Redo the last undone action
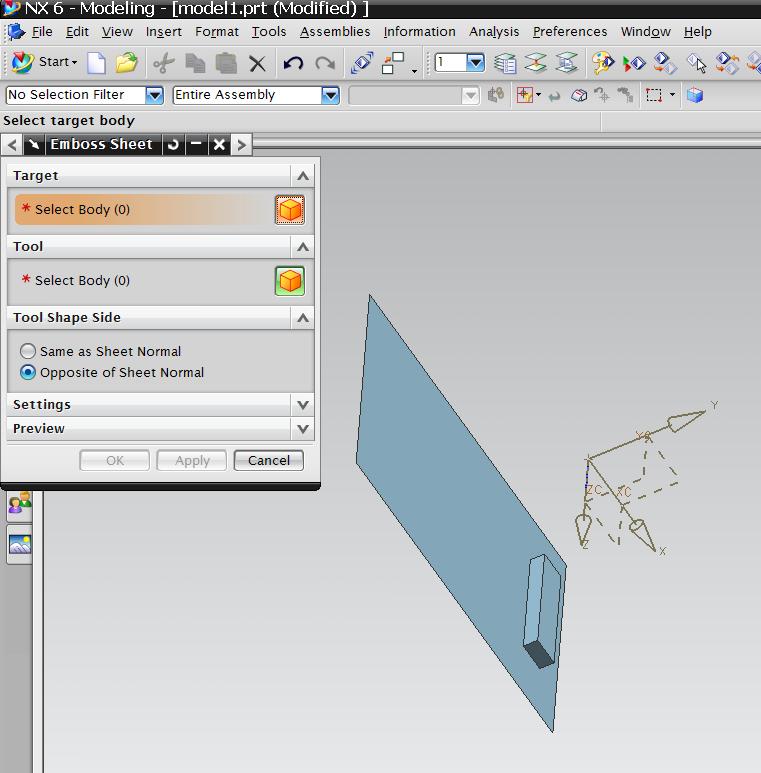 (325, 64)
